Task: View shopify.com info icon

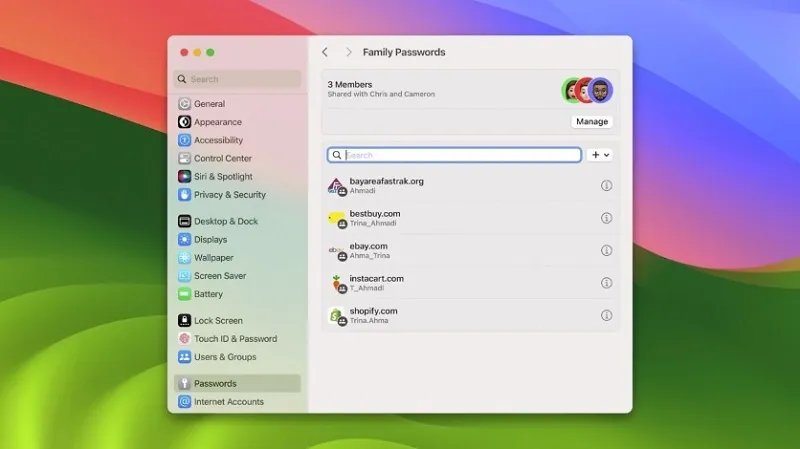Action: [606, 315]
